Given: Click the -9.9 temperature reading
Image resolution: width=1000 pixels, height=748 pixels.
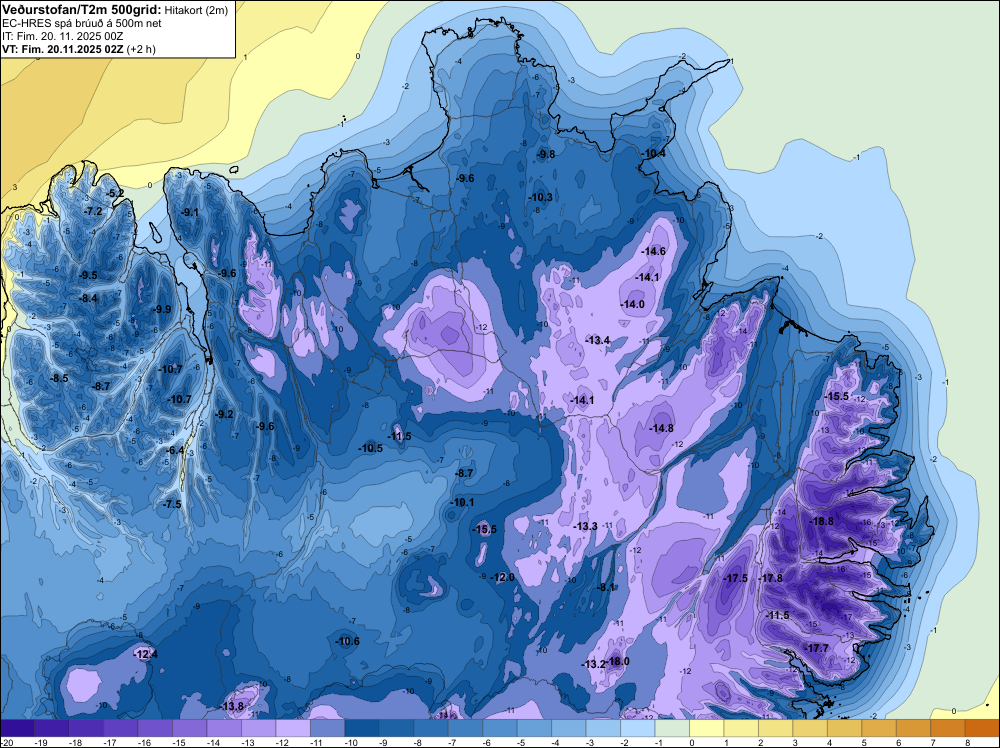Looking at the screenshot, I should click(162, 309).
